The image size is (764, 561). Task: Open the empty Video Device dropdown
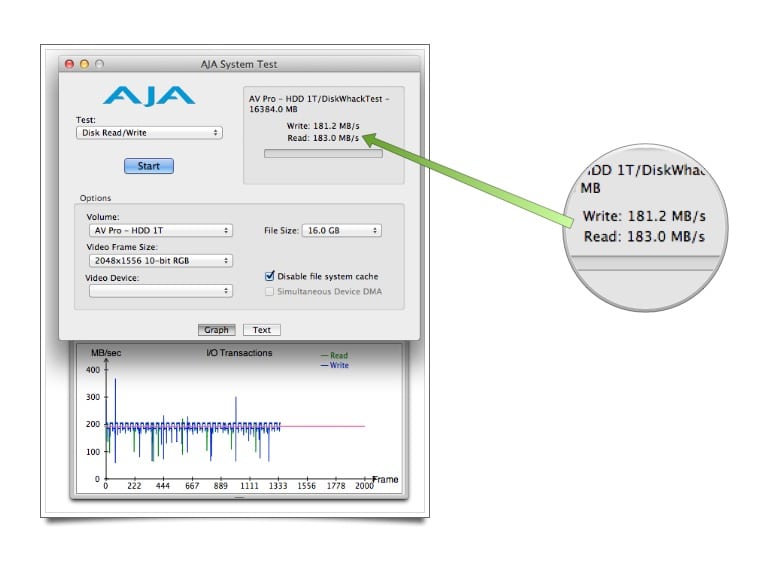tap(160, 291)
